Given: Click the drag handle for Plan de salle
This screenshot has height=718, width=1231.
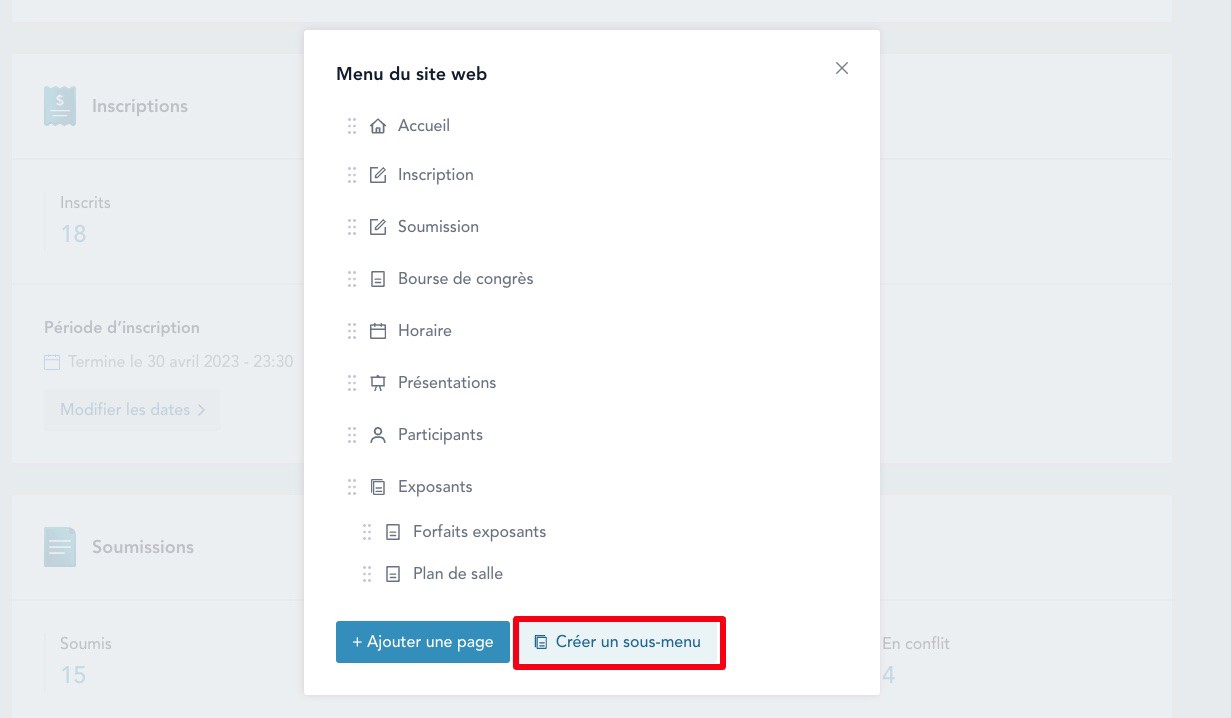Looking at the screenshot, I should coord(367,574).
